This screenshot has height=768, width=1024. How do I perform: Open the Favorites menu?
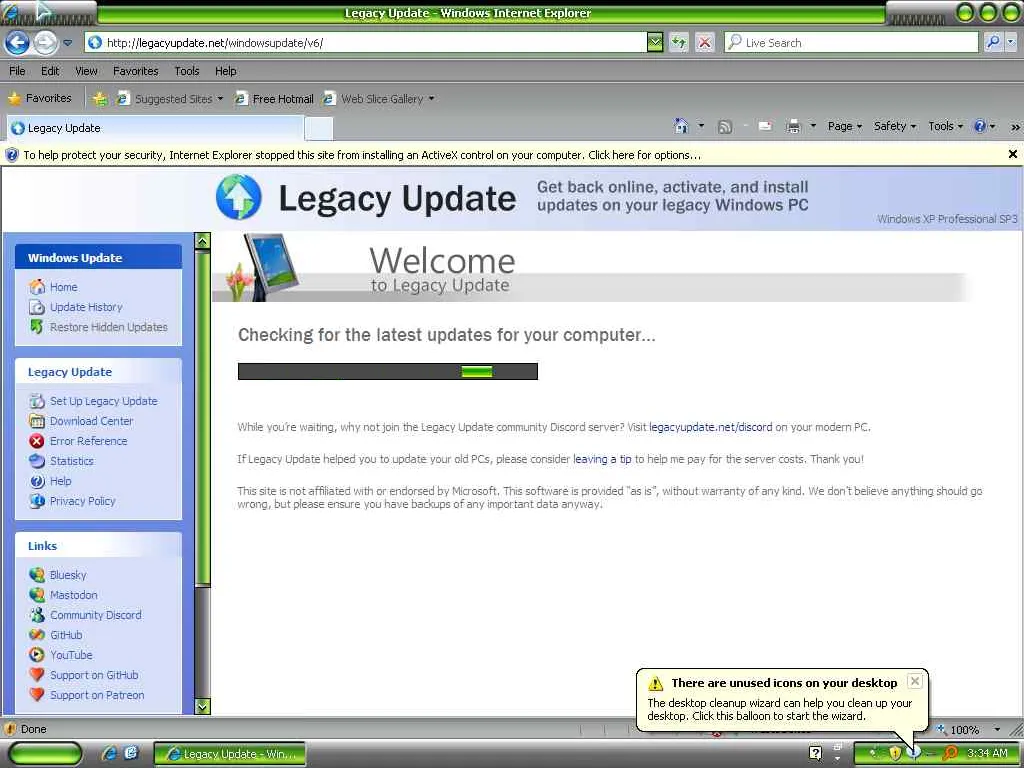coord(136,71)
